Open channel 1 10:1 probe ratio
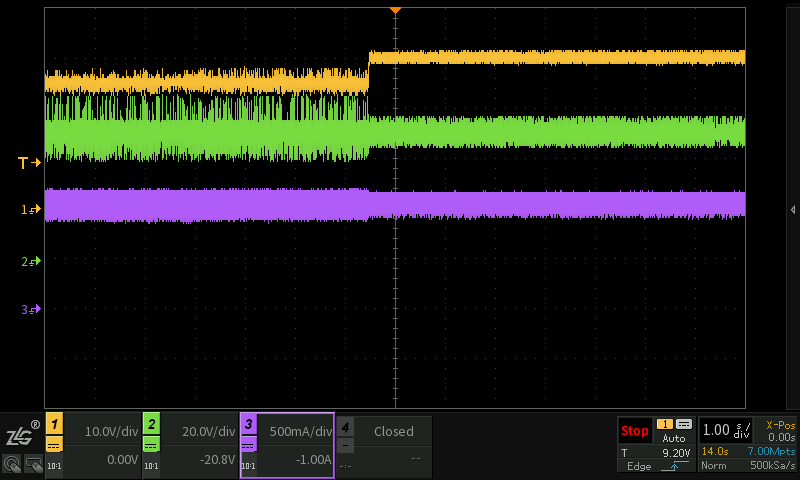800x480 pixels. coord(54,466)
